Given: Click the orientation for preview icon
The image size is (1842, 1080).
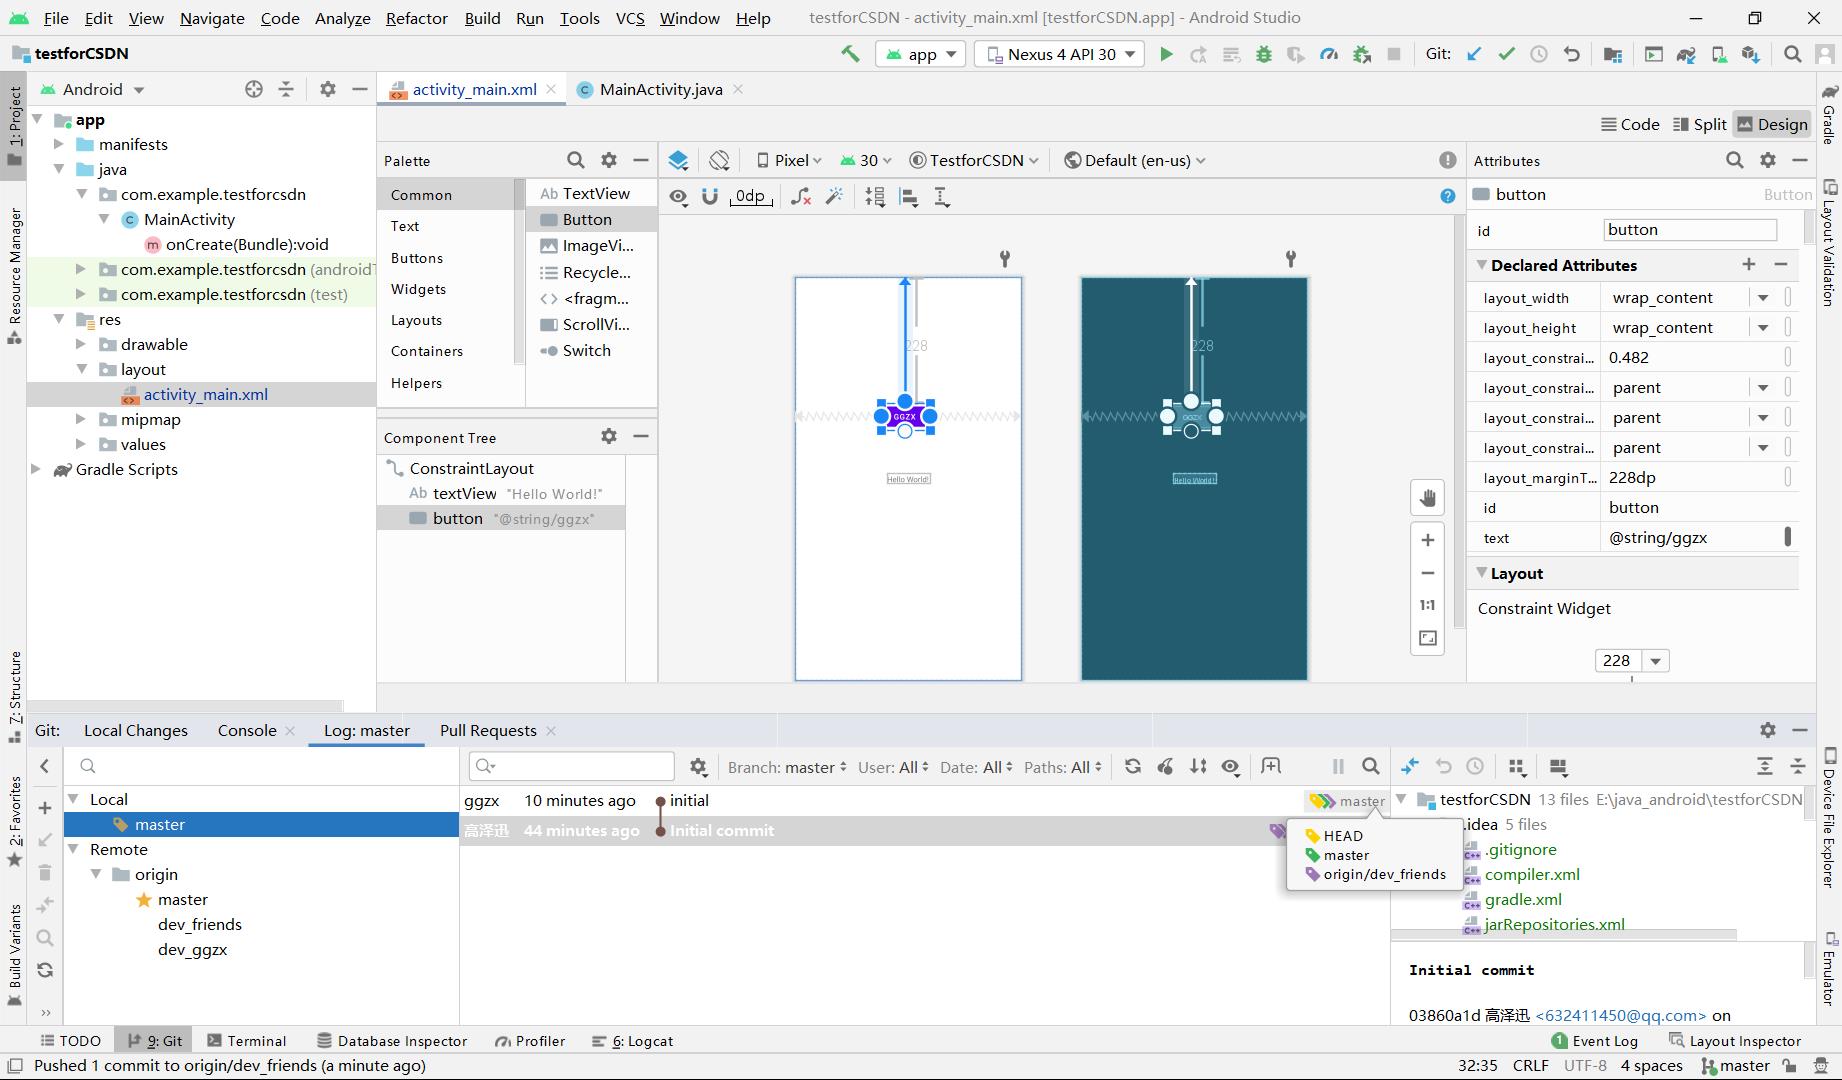Looking at the screenshot, I should coord(719,160).
